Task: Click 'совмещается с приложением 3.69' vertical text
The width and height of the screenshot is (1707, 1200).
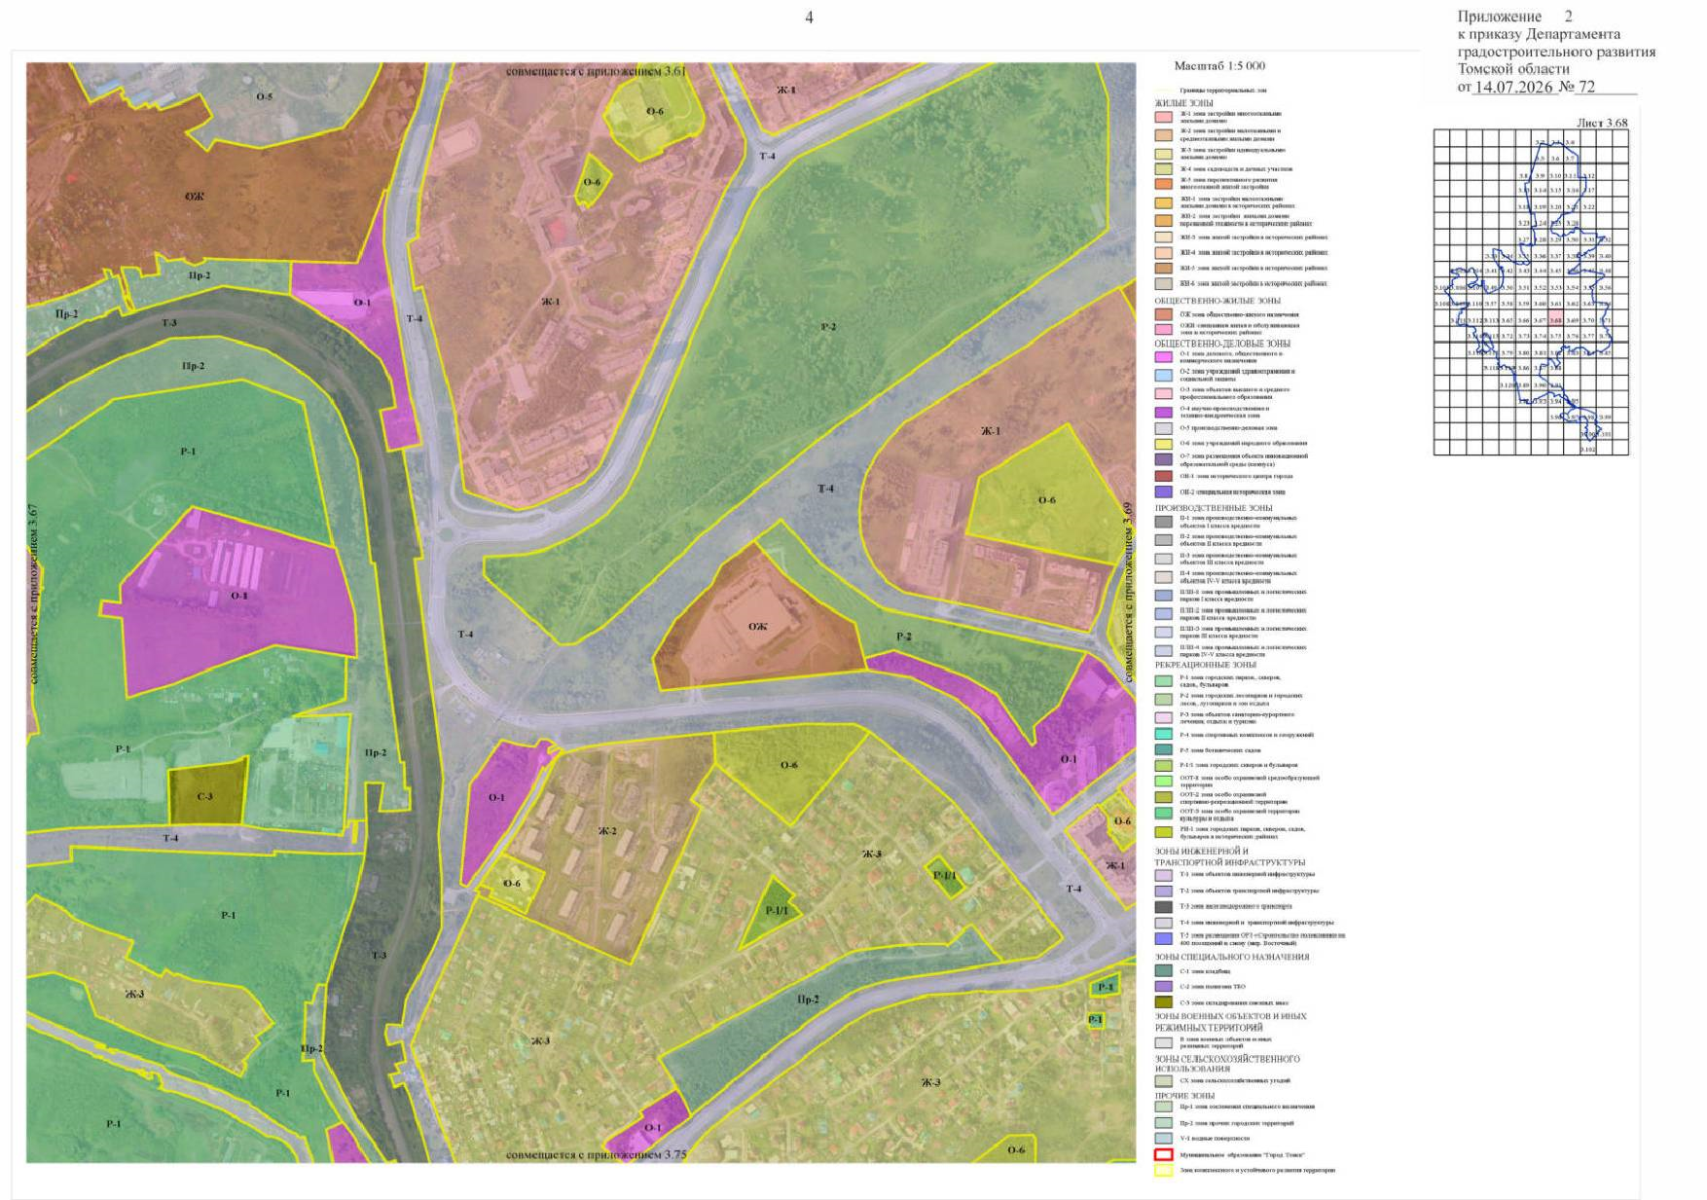Action: coord(1127,593)
